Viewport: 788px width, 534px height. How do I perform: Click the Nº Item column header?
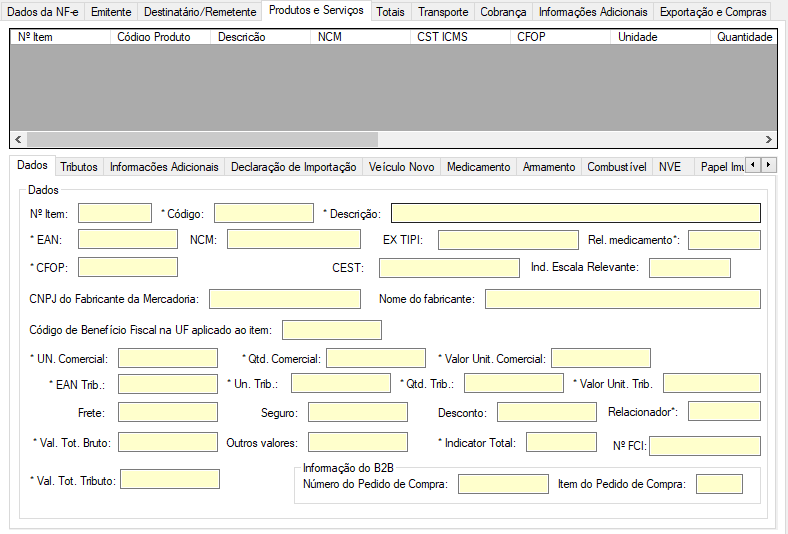[x=60, y=37]
